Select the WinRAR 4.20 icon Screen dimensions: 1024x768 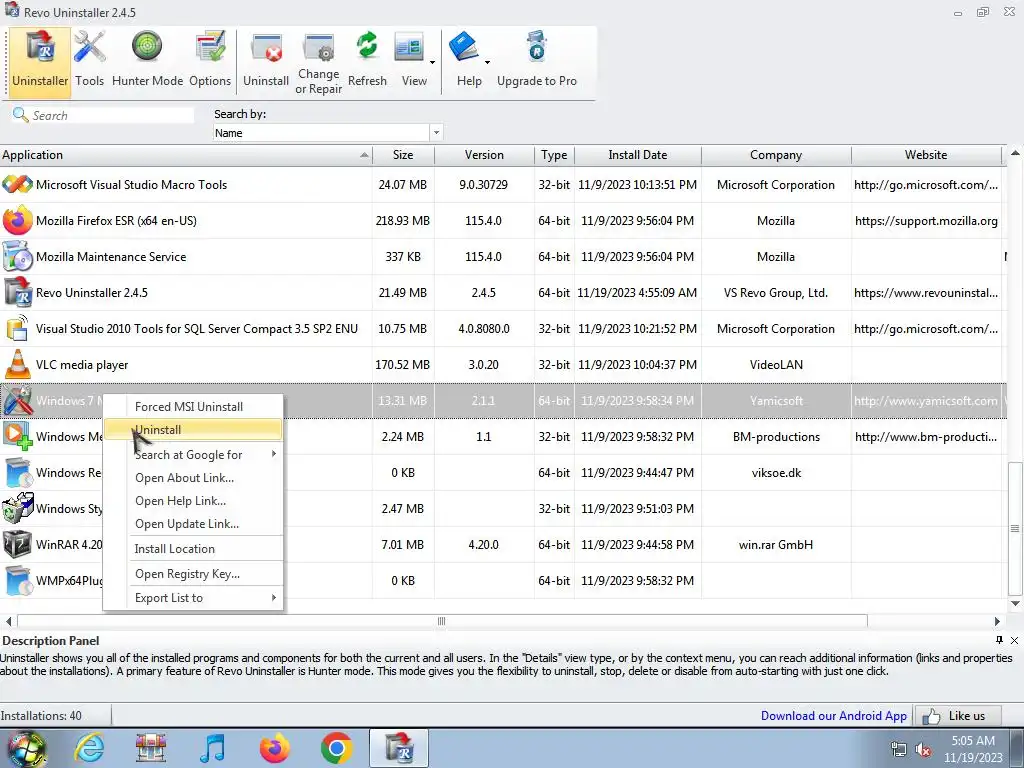tap(17, 544)
